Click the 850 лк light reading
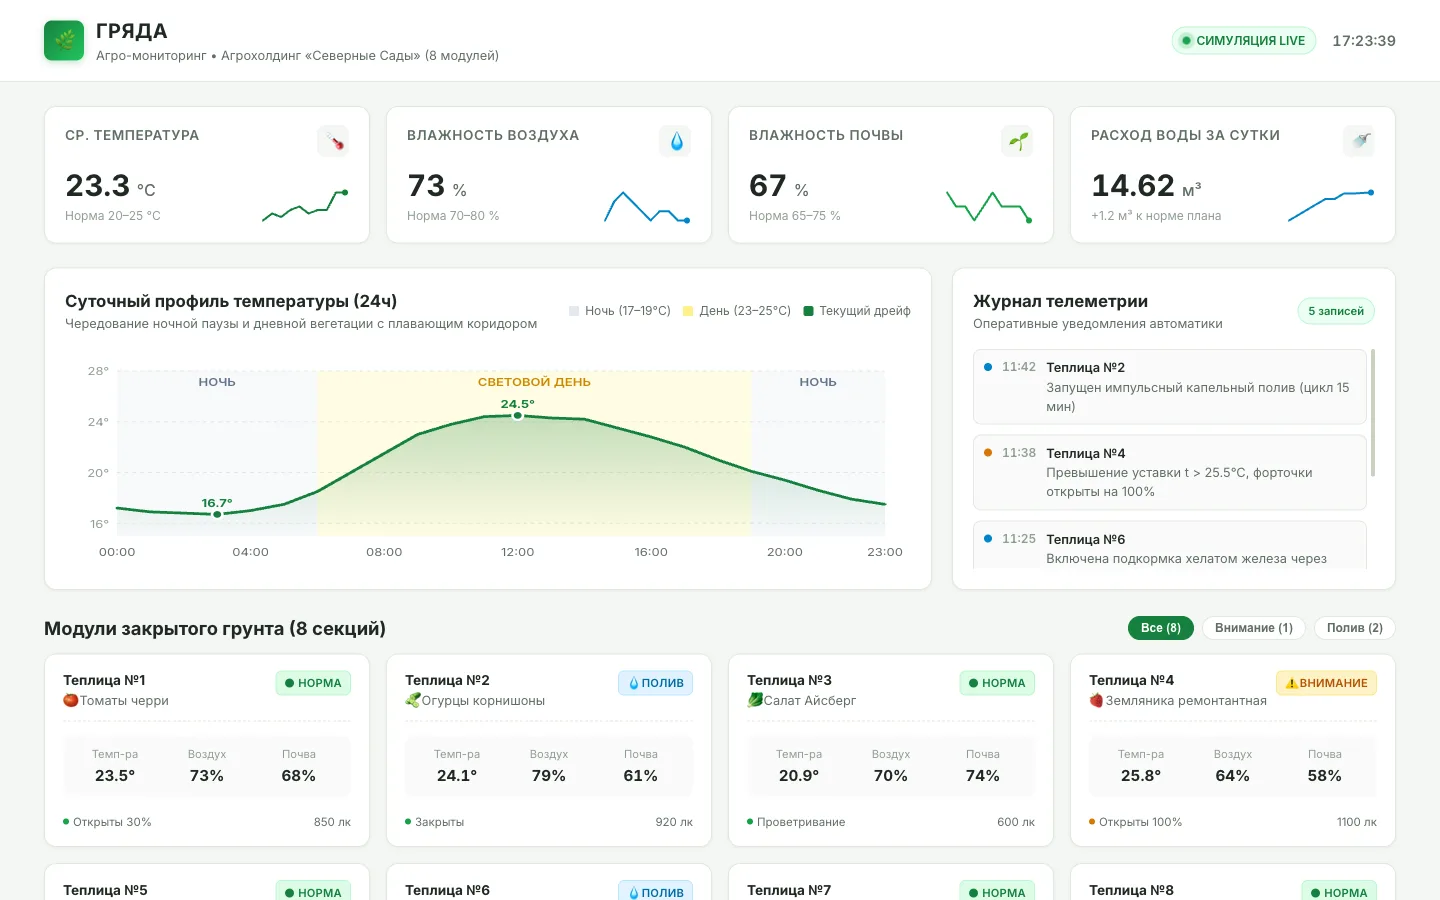 332,822
